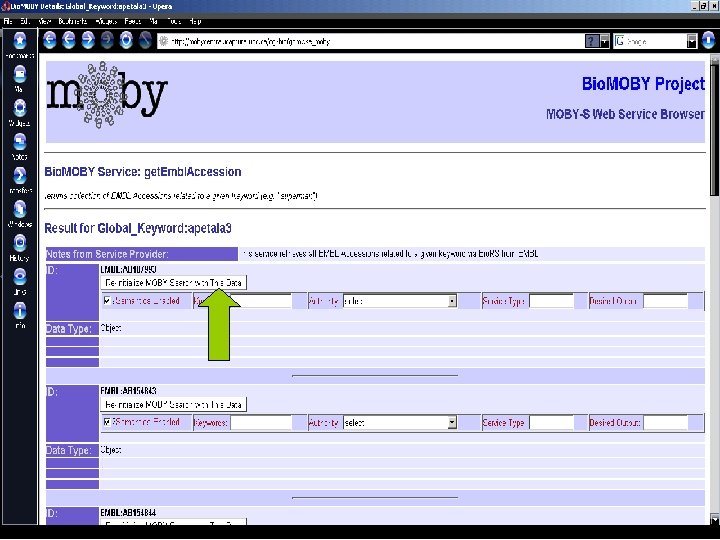This screenshot has height=540, width=720.
Task: Focus the first result's Service Type field
Action: tap(551, 301)
